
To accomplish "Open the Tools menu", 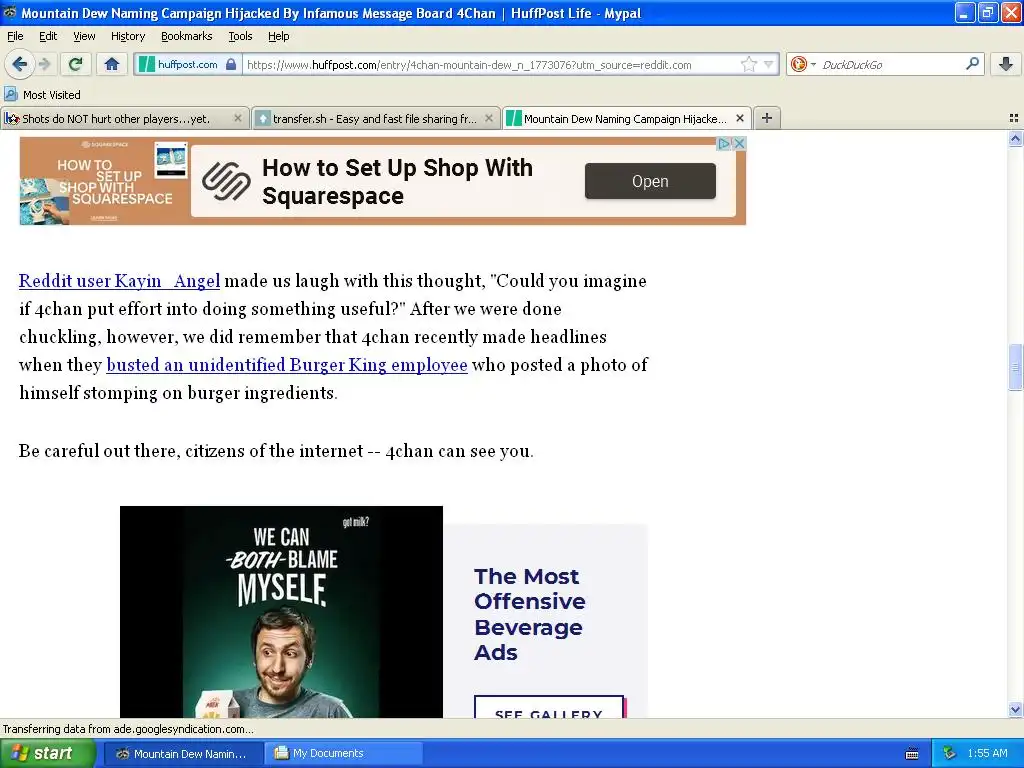I will pyautogui.click(x=240, y=36).
